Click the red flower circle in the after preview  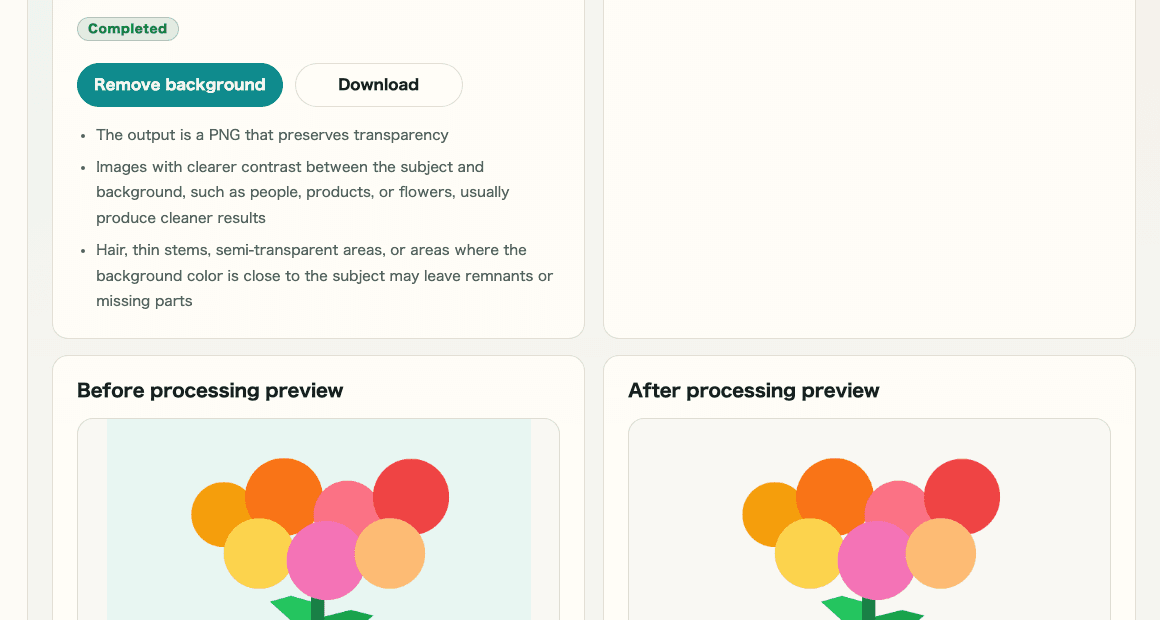966,492
